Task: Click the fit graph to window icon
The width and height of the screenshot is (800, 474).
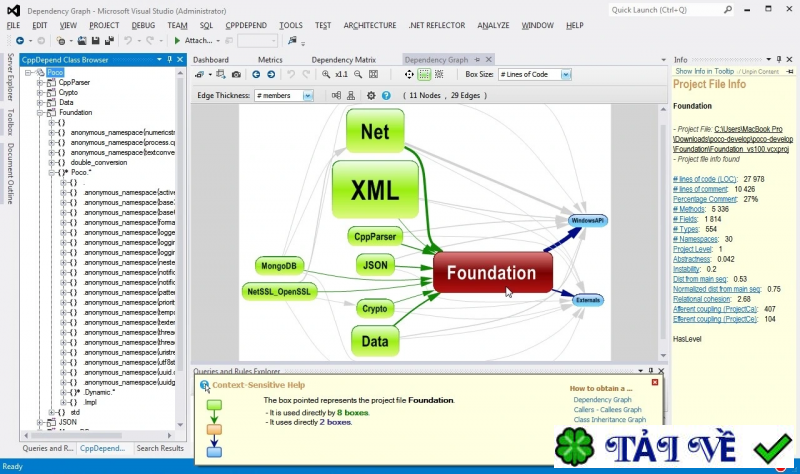Action: [x=373, y=74]
